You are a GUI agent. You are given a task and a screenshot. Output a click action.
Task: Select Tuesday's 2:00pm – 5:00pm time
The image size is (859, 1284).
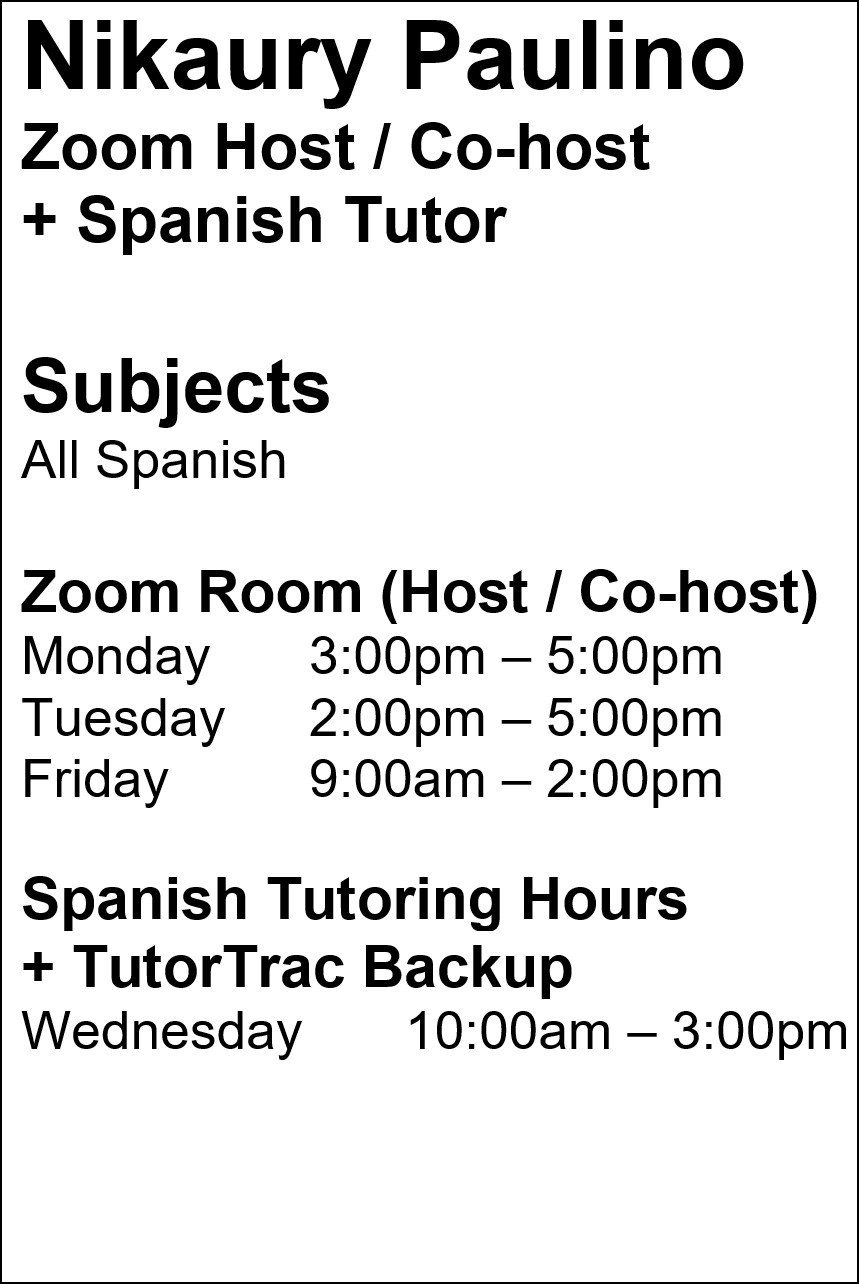click(516, 719)
